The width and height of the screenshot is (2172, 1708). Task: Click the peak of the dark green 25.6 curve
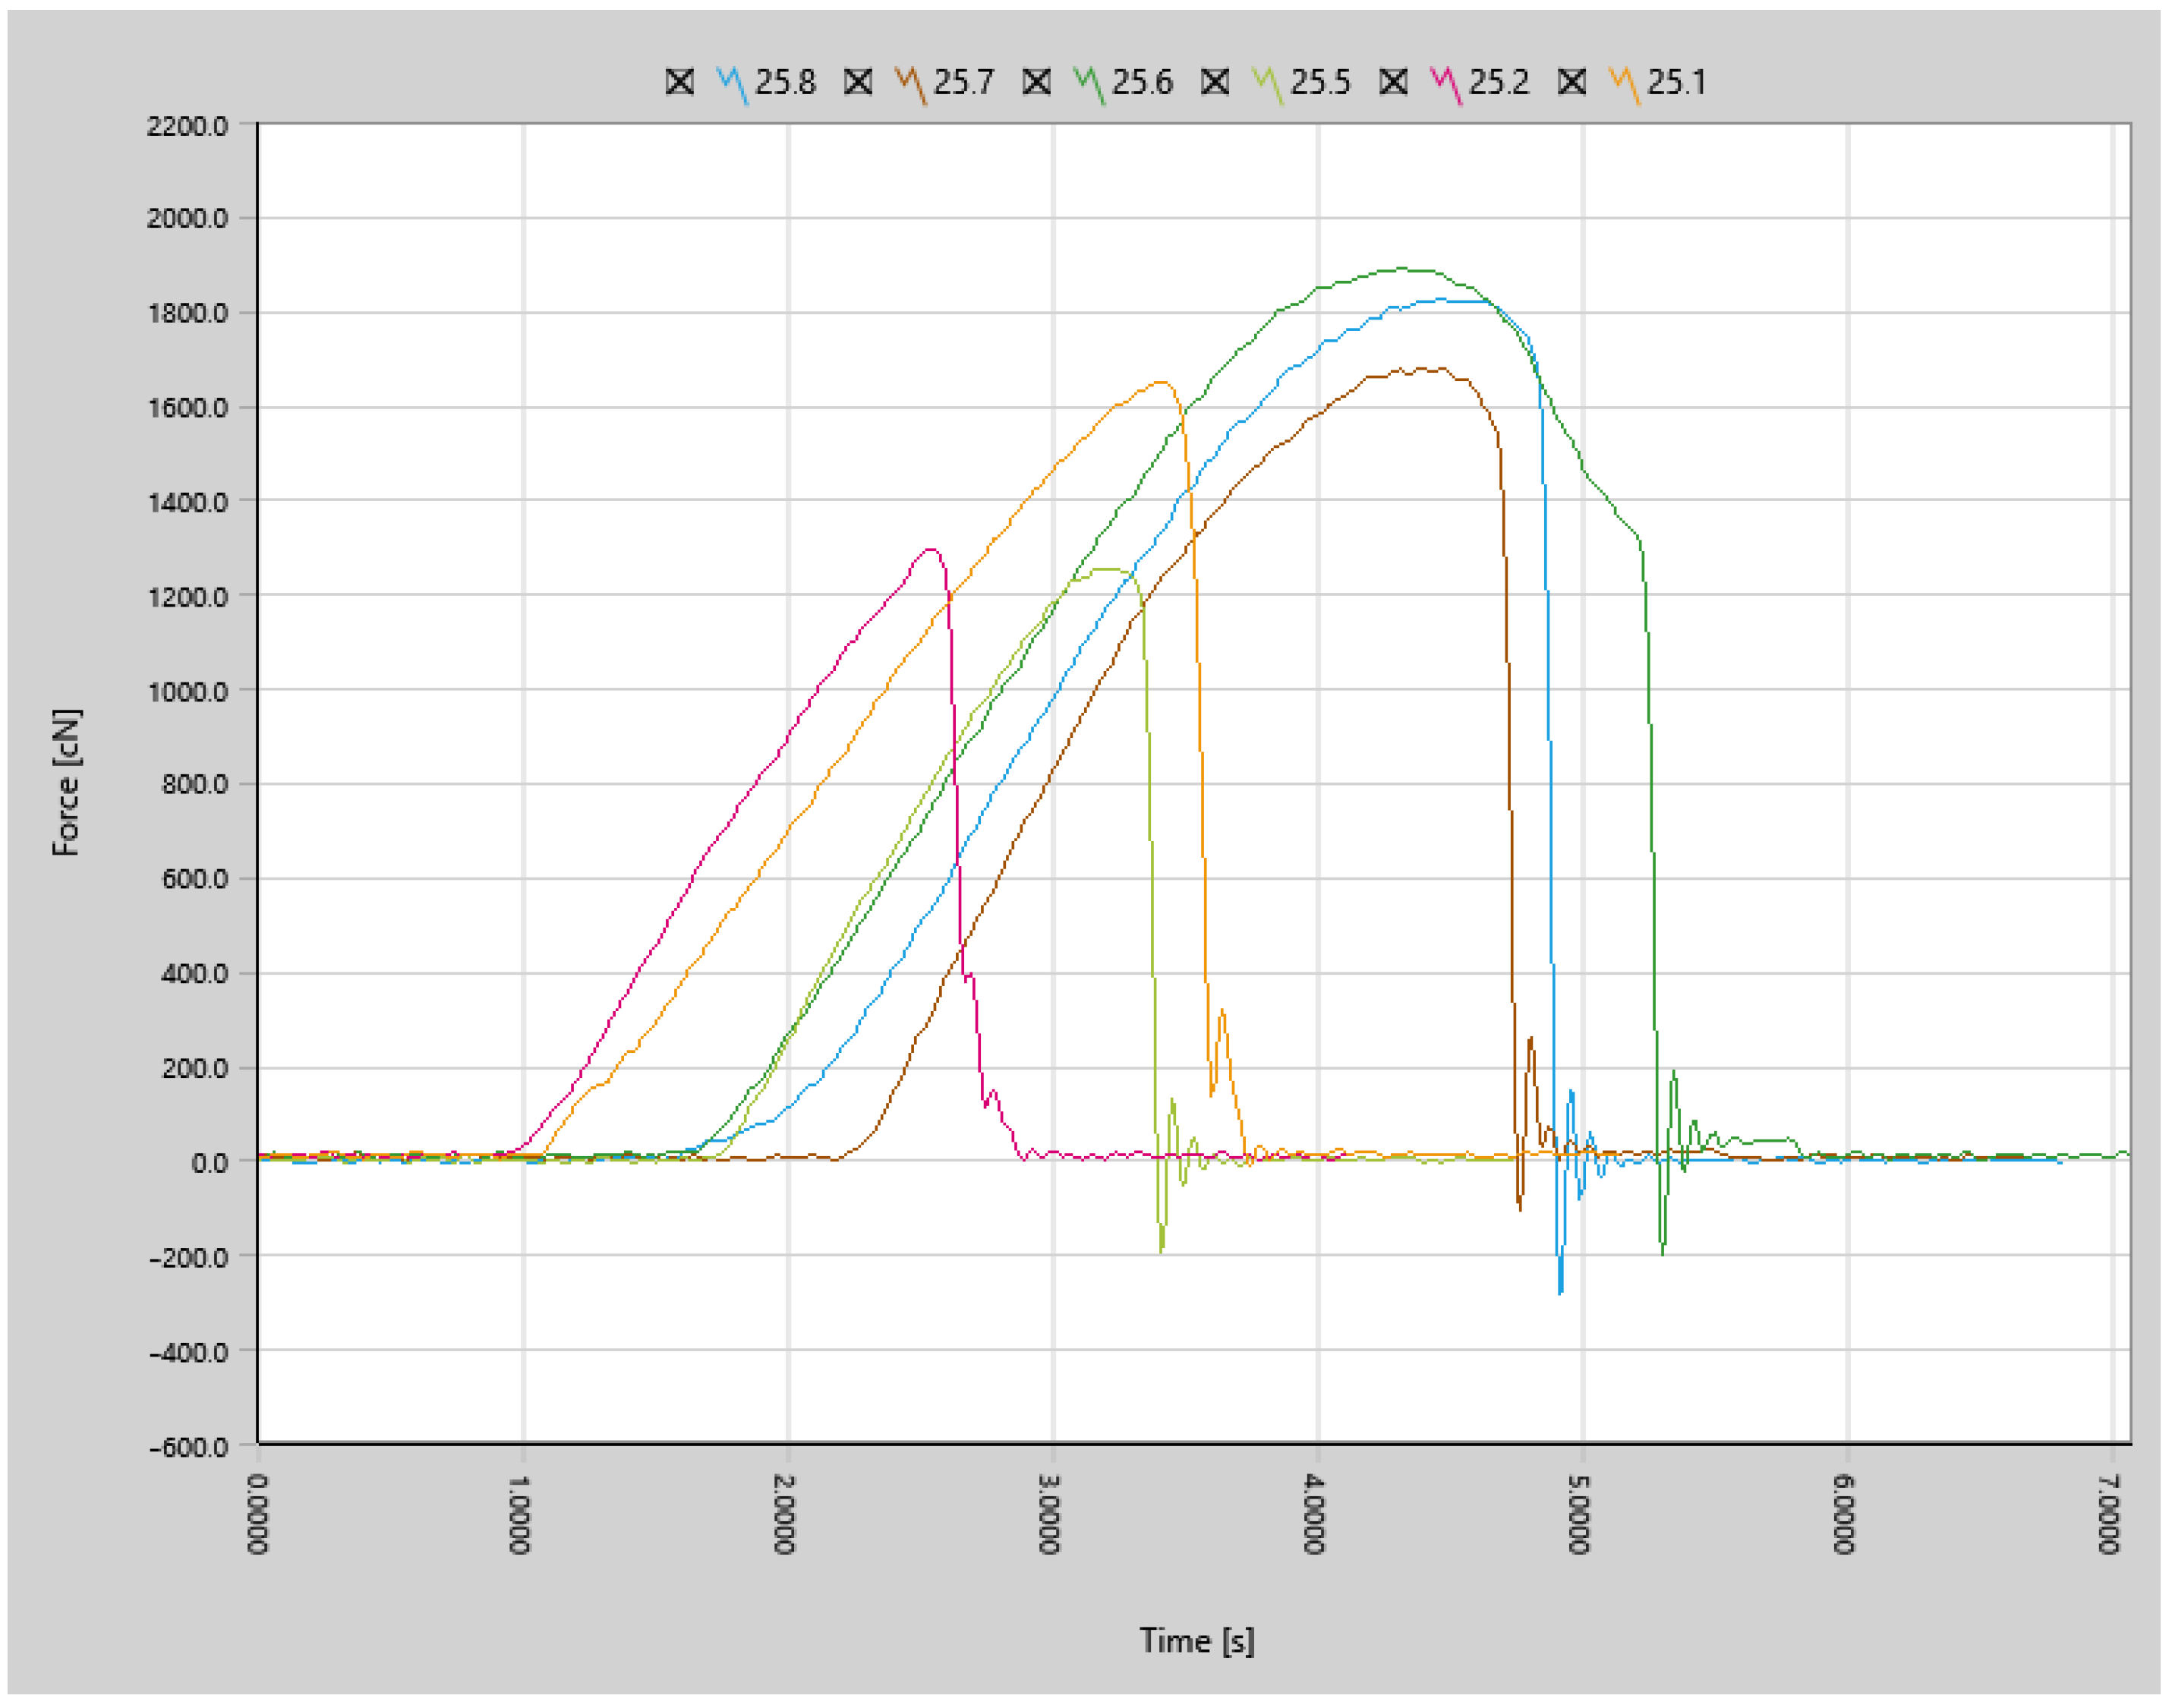point(1403,268)
